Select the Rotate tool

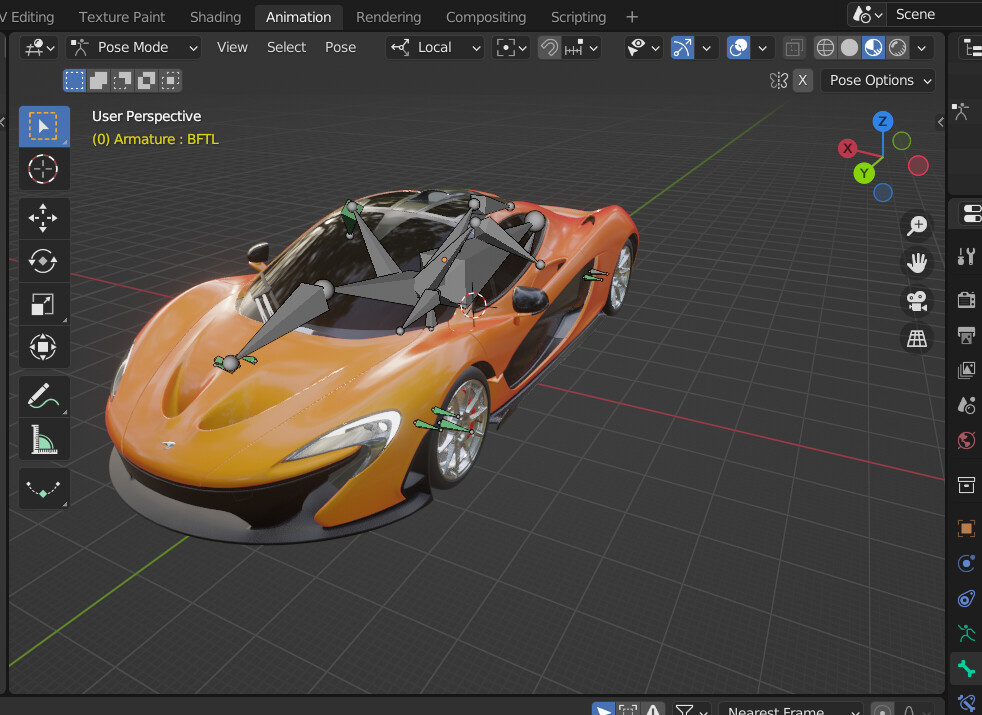point(43,261)
